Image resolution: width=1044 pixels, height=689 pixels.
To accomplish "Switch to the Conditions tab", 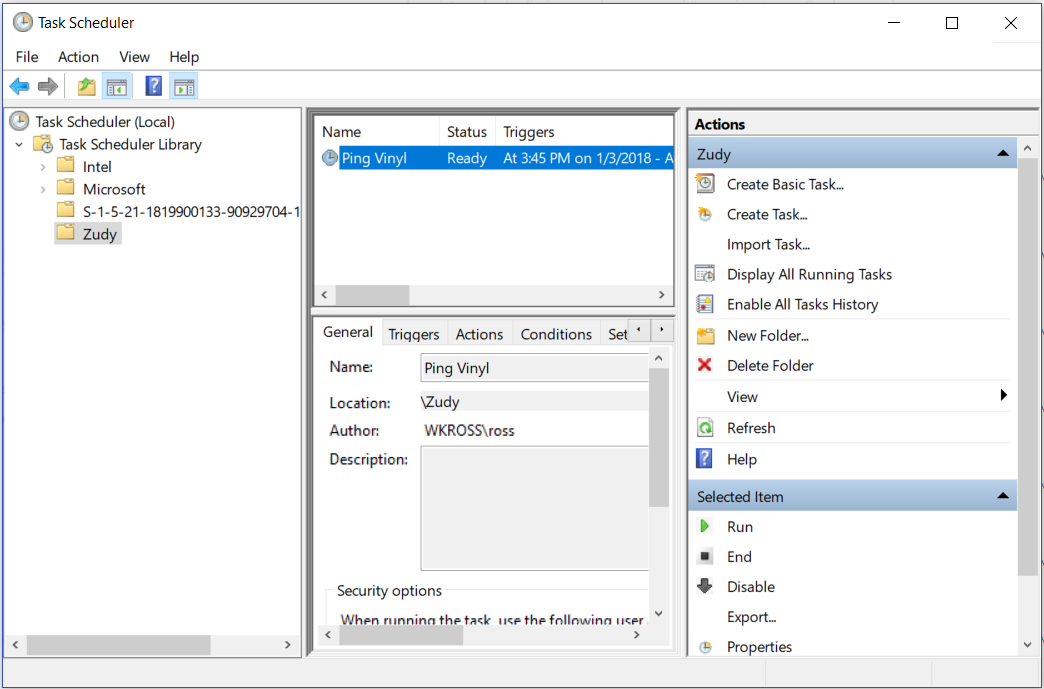I will [556, 334].
